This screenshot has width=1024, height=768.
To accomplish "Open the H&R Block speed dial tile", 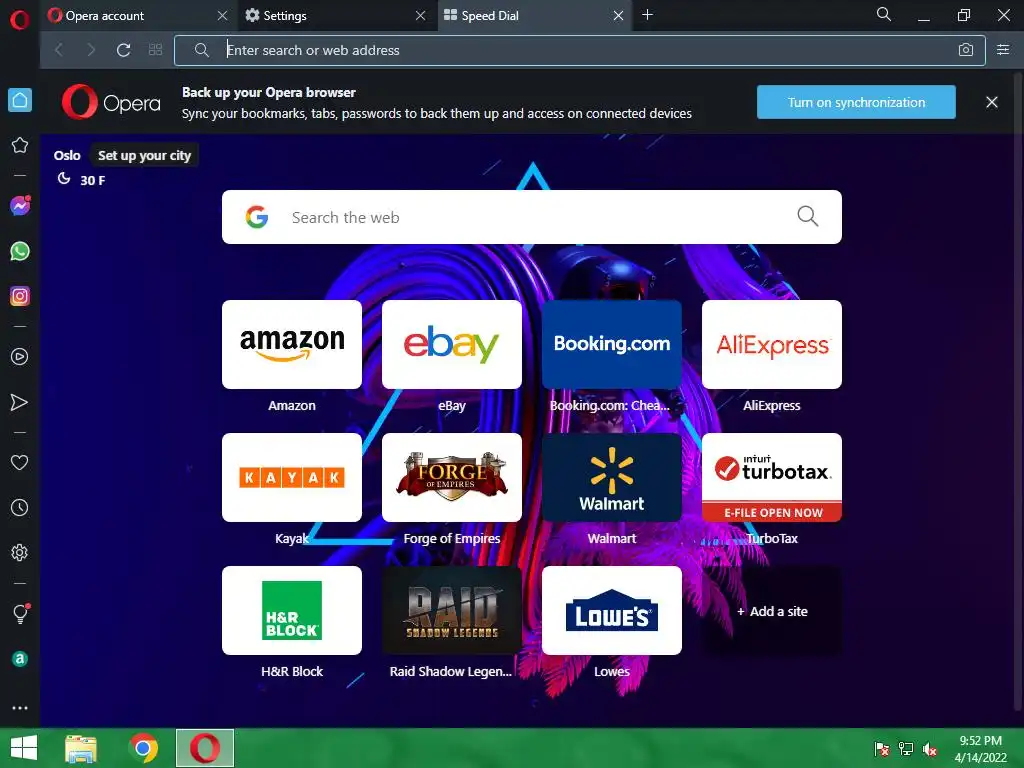I will coord(292,611).
